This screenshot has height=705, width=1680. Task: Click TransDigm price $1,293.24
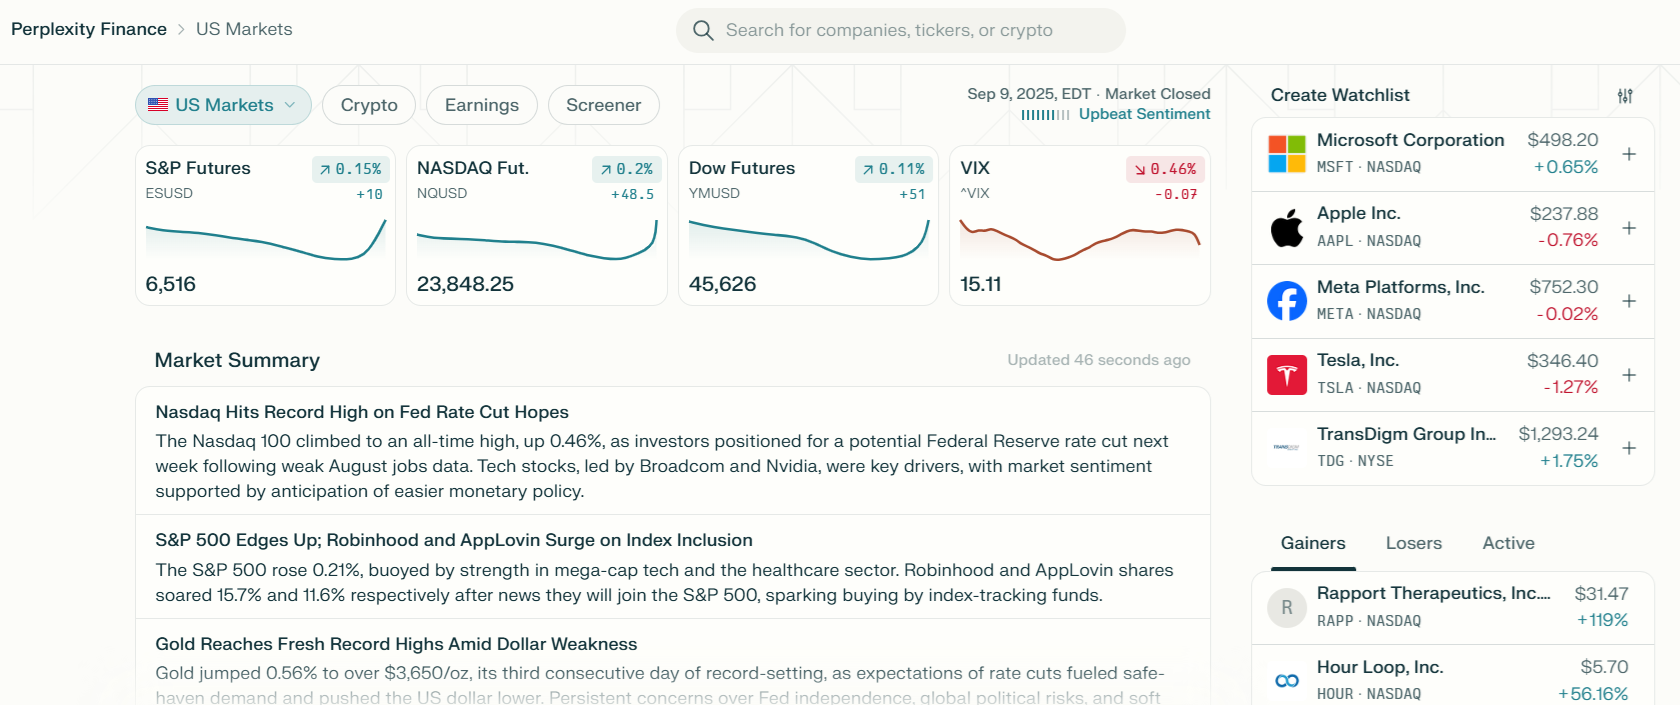click(1558, 434)
